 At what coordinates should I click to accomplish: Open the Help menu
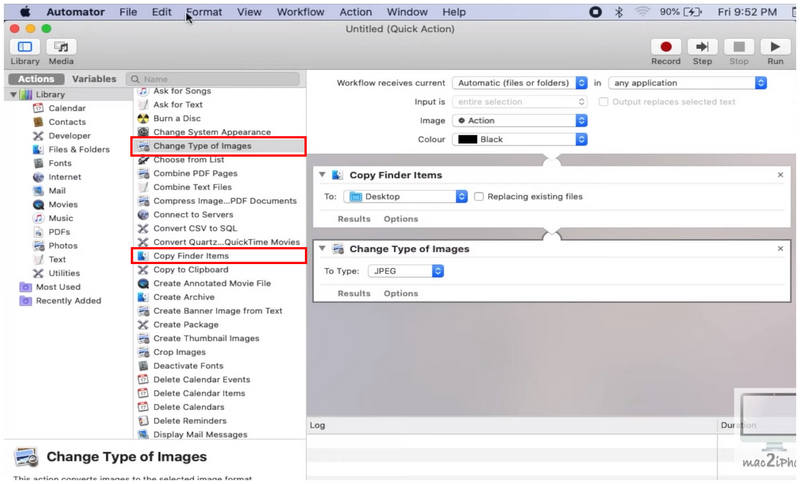click(x=454, y=12)
